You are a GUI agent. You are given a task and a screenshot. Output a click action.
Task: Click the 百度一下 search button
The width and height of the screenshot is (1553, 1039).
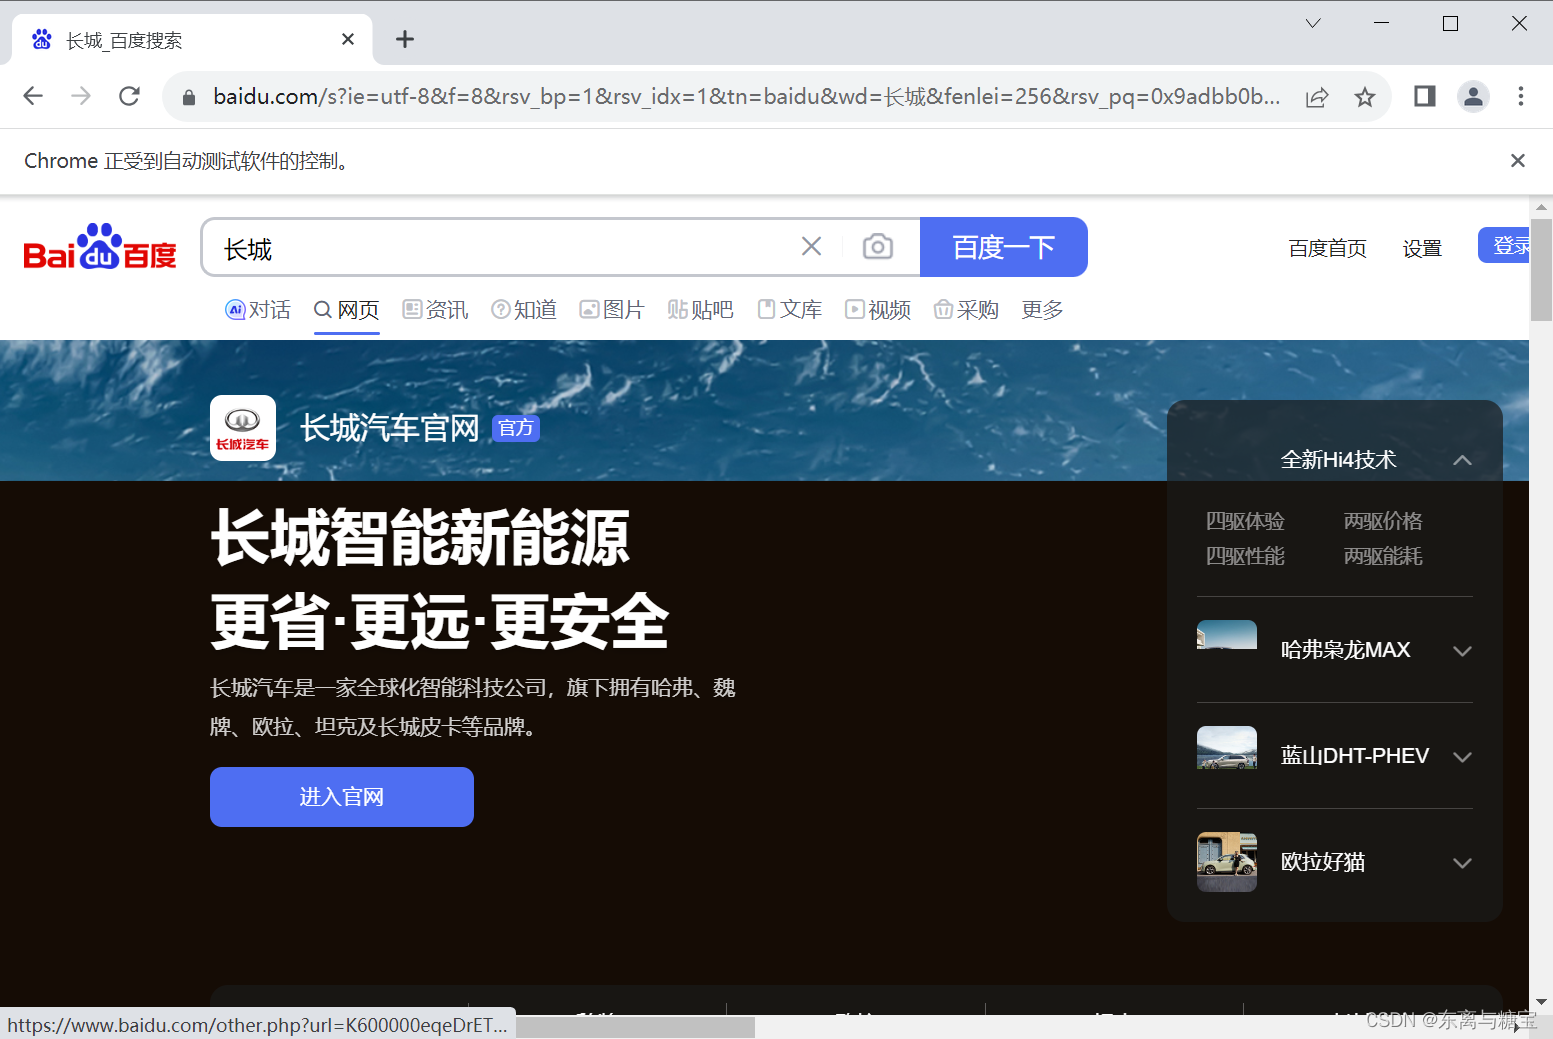point(1004,247)
